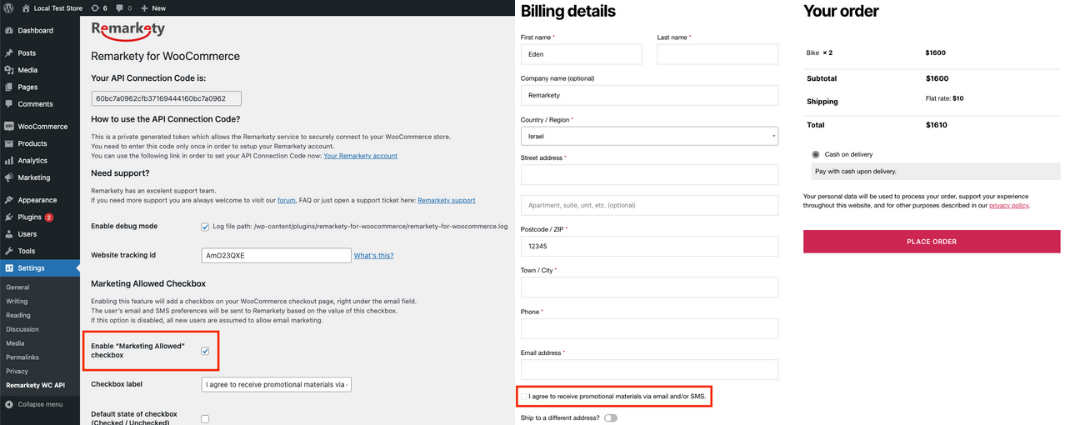This screenshot has height=425, width=1080.
Task: Click the Media library icon
Action: pyautogui.click(x=9, y=70)
